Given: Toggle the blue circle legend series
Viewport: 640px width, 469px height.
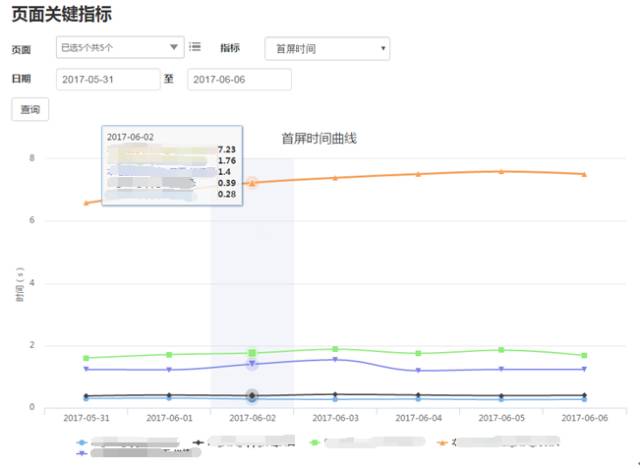Looking at the screenshot, I should coord(83,441).
